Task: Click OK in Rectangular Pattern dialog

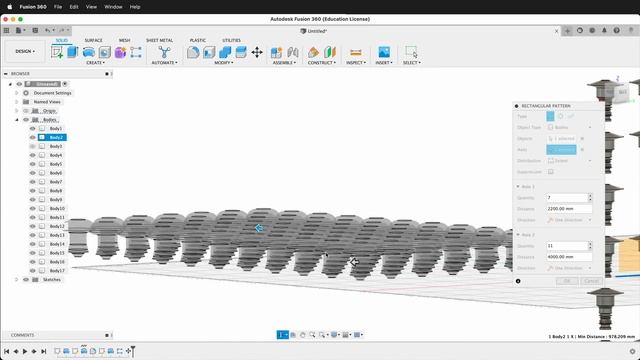Action: [567, 281]
